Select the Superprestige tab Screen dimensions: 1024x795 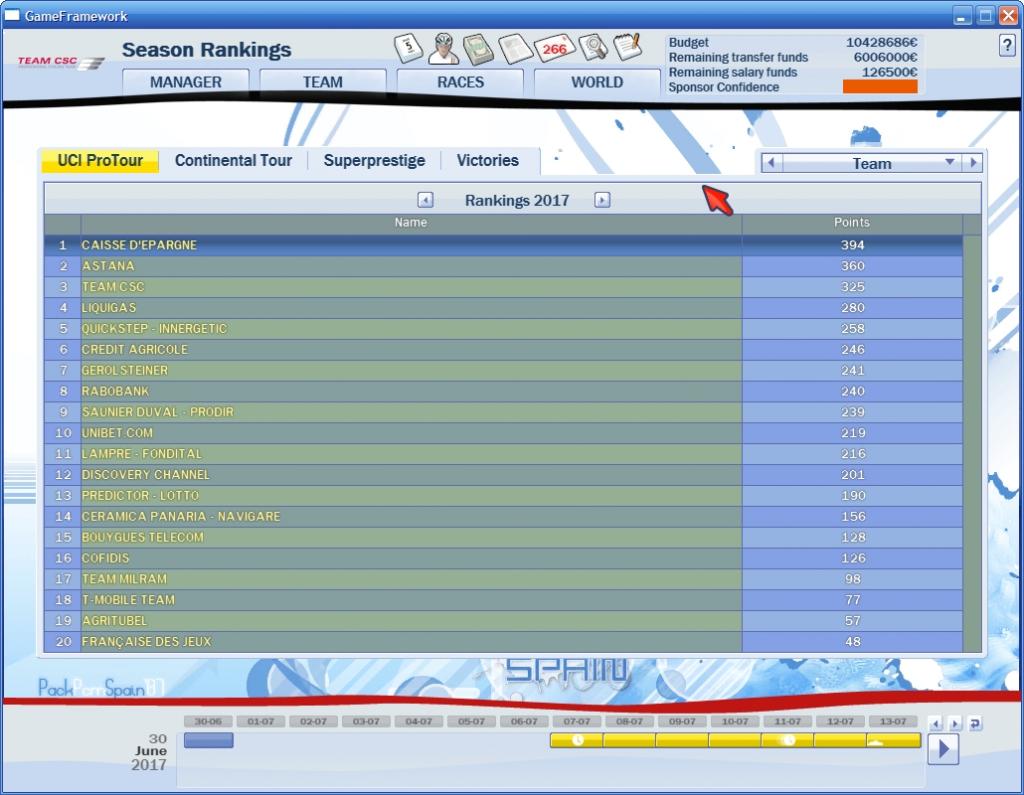pyautogui.click(x=374, y=160)
